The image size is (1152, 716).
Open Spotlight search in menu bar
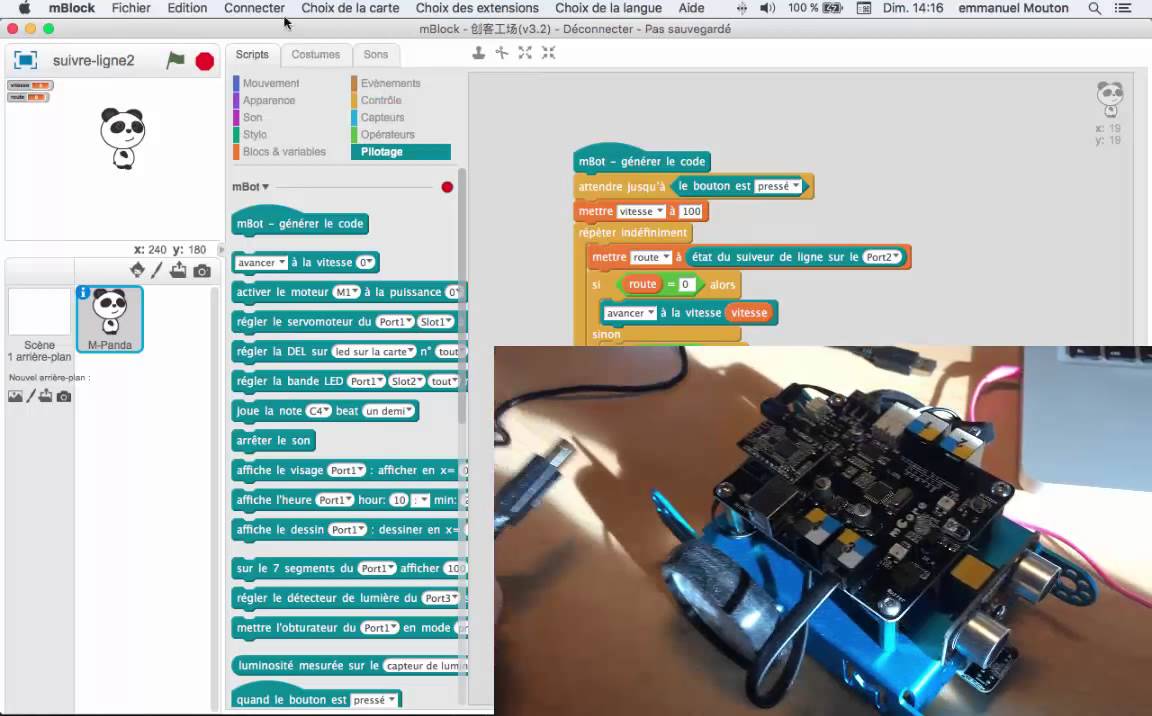tap(1095, 8)
